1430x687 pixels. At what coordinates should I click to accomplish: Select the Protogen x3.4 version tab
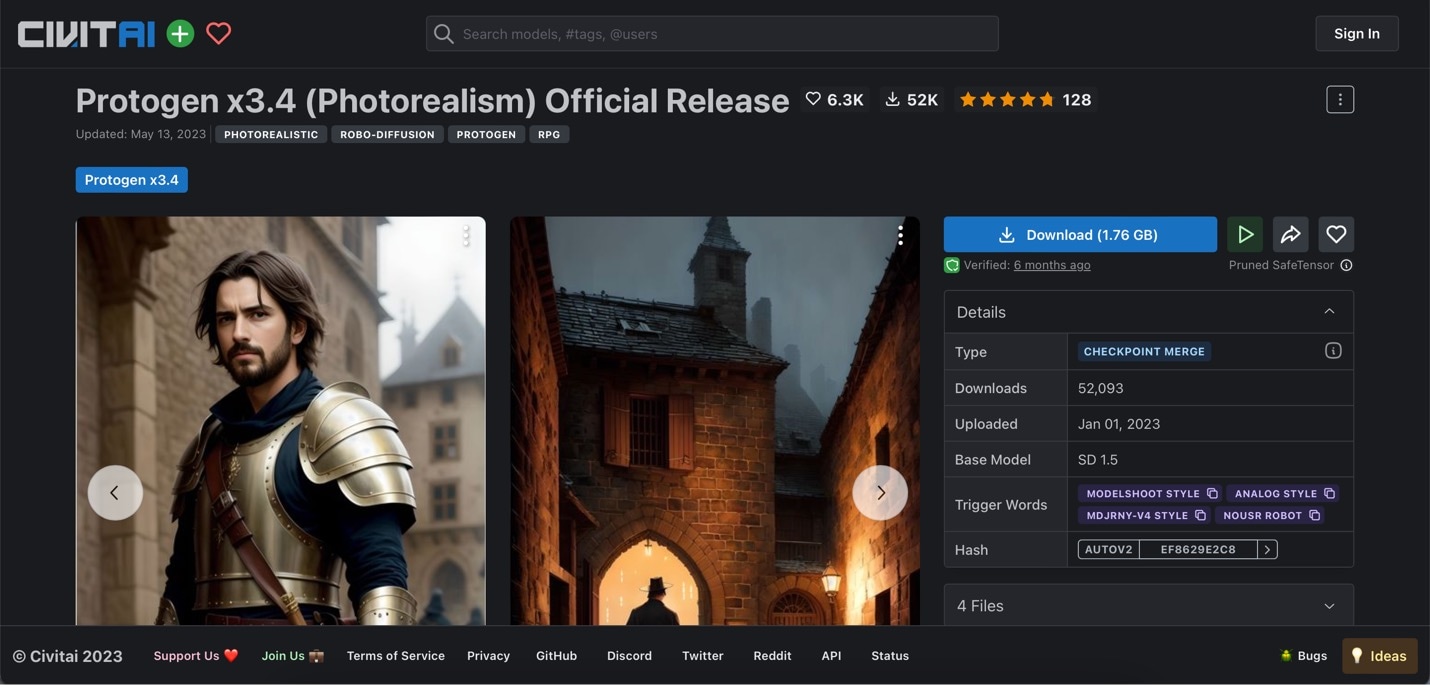pyautogui.click(x=132, y=180)
